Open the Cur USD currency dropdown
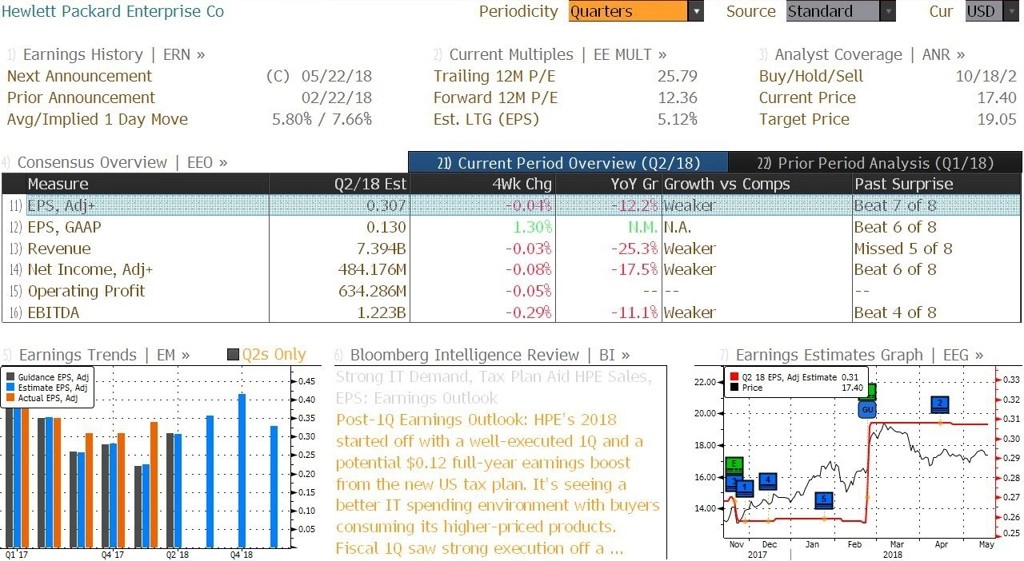Viewport: 1024px width, 561px height. pyautogui.click(x=991, y=11)
